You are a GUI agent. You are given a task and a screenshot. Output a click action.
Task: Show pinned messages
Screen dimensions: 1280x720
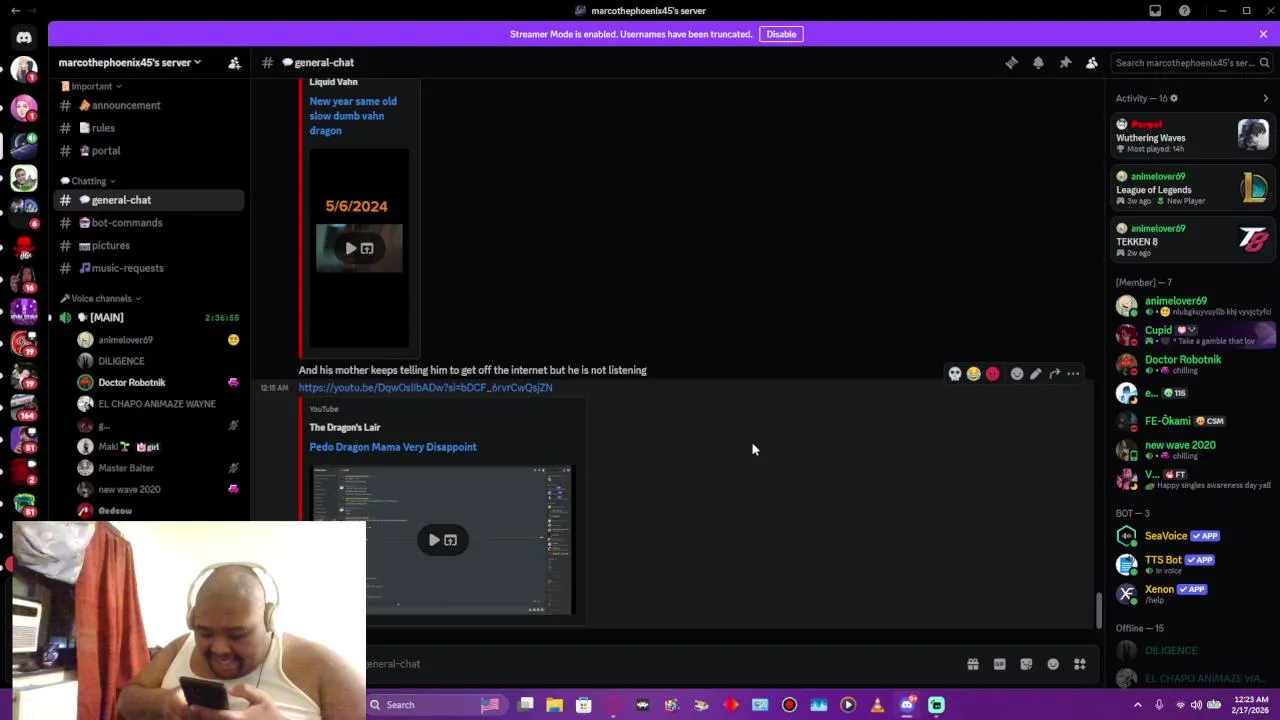pyautogui.click(x=1065, y=62)
